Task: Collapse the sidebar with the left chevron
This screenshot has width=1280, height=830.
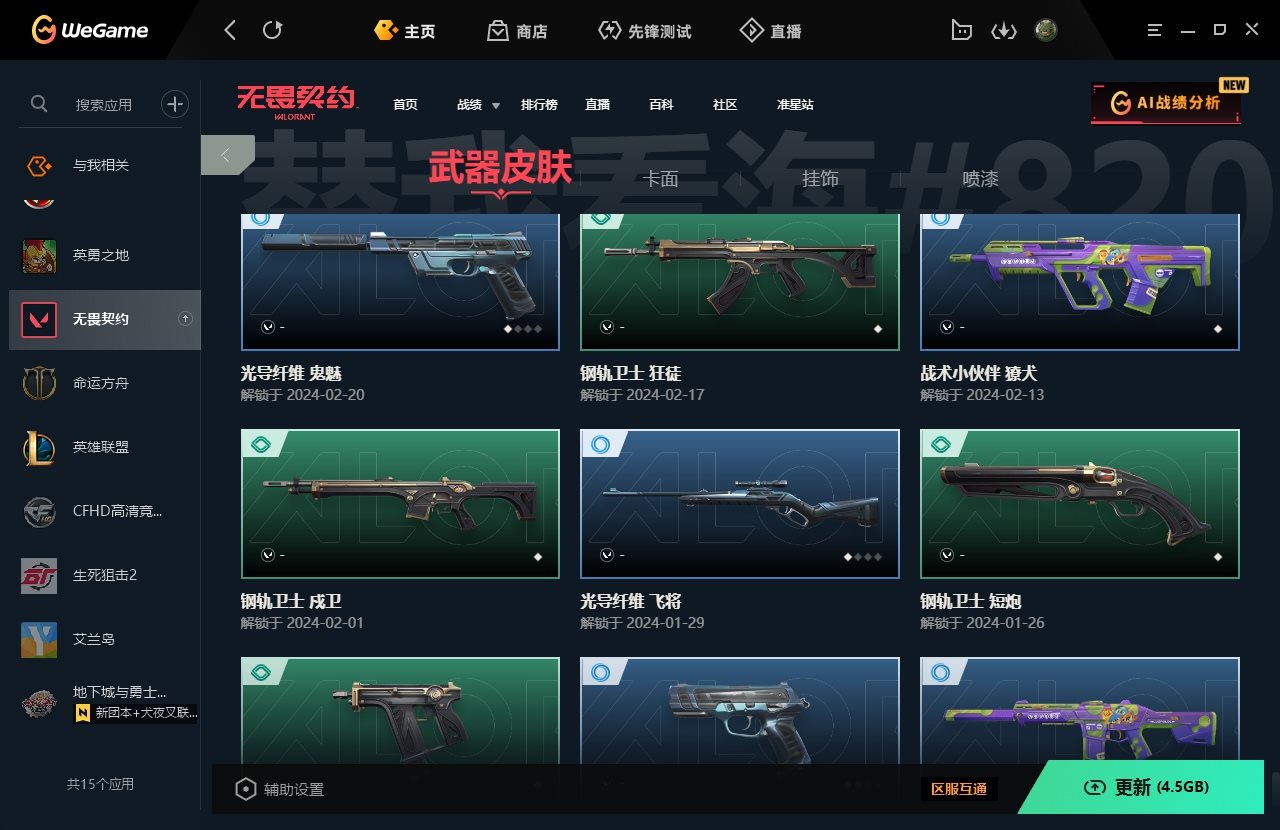Action: pyautogui.click(x=226, y=155)
